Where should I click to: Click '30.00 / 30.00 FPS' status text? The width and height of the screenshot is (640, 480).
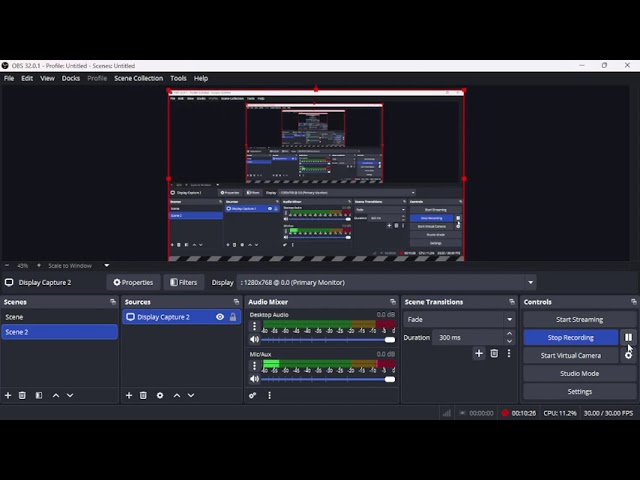pyautogui.click(x=608, y=413)
